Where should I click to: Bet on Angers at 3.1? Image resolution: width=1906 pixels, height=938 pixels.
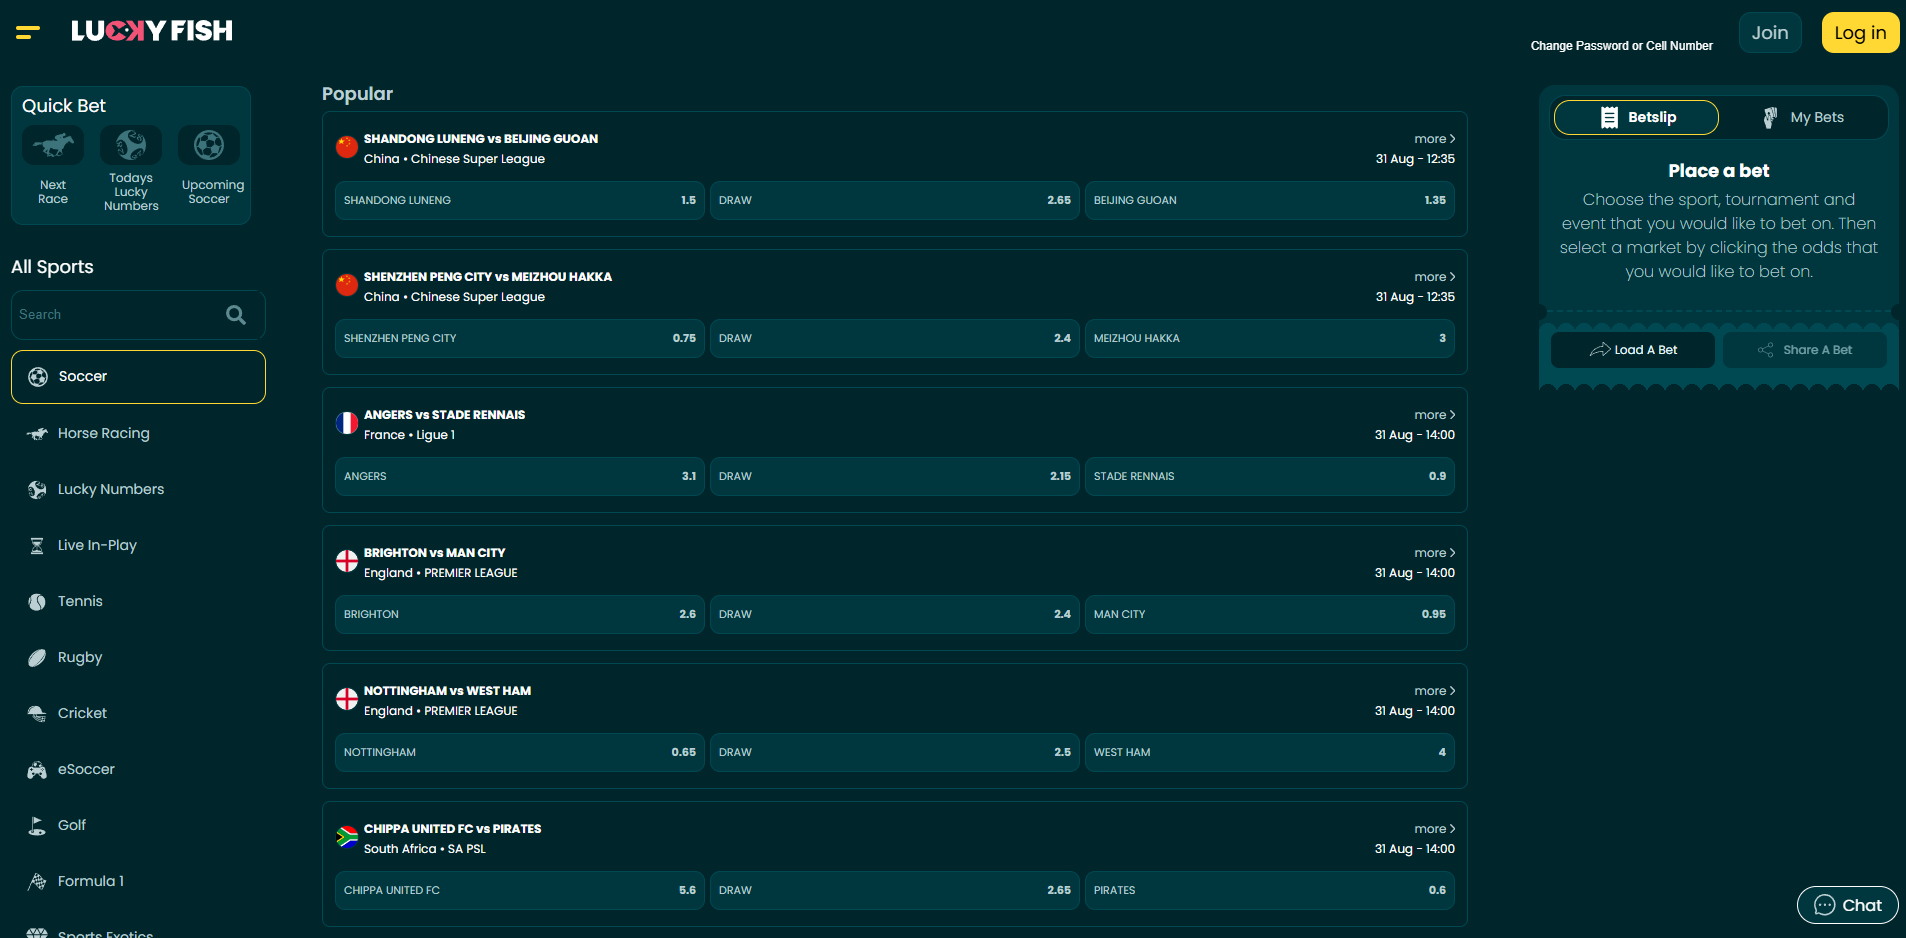pos(520,476)
